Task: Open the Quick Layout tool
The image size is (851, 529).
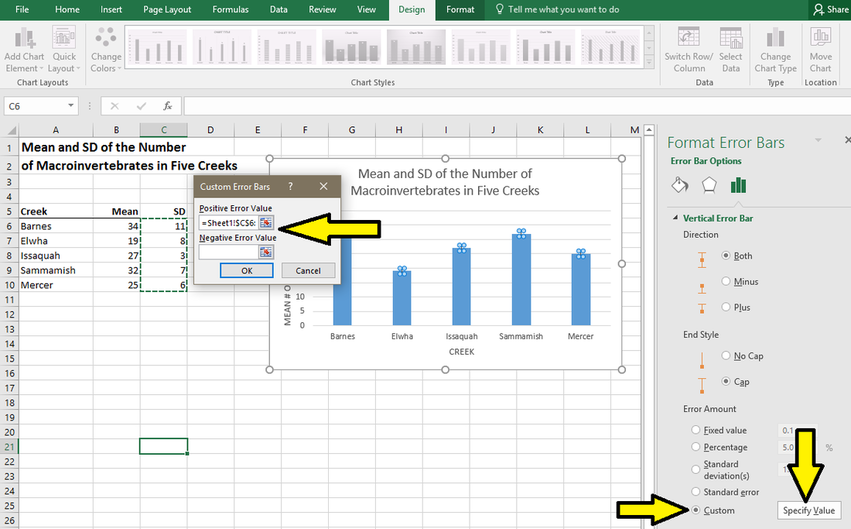Action: coord(63,42)
